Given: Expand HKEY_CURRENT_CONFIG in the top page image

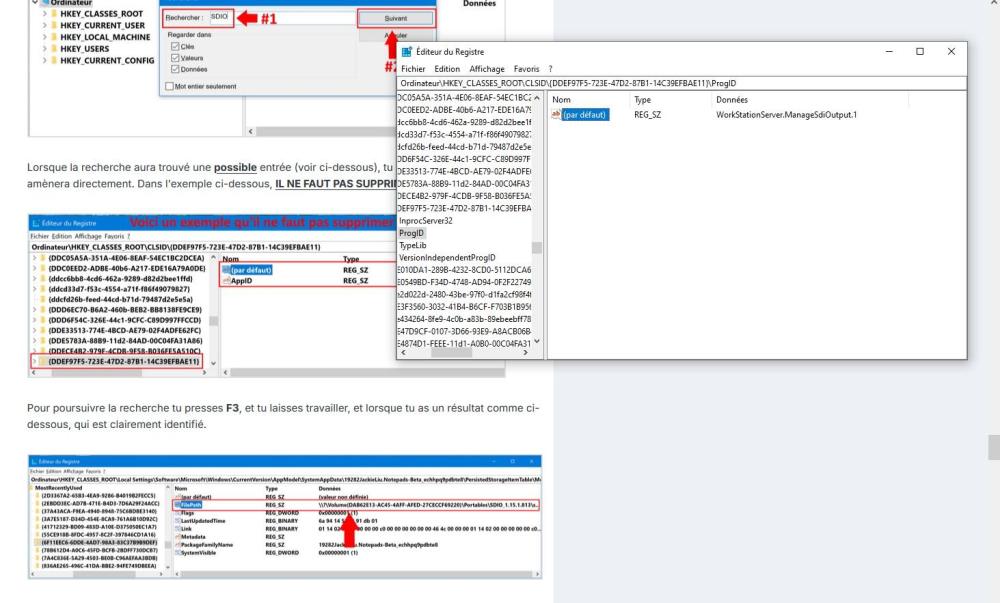Looking at the screenshot, I should pos(44,61).
